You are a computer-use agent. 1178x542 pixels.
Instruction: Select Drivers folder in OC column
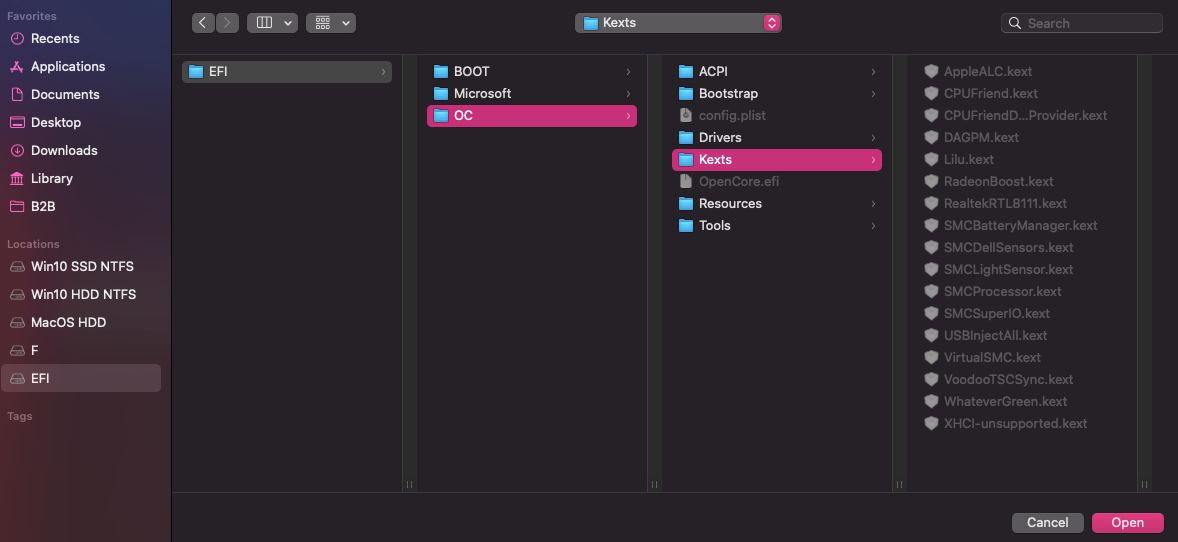pos(777,138)
